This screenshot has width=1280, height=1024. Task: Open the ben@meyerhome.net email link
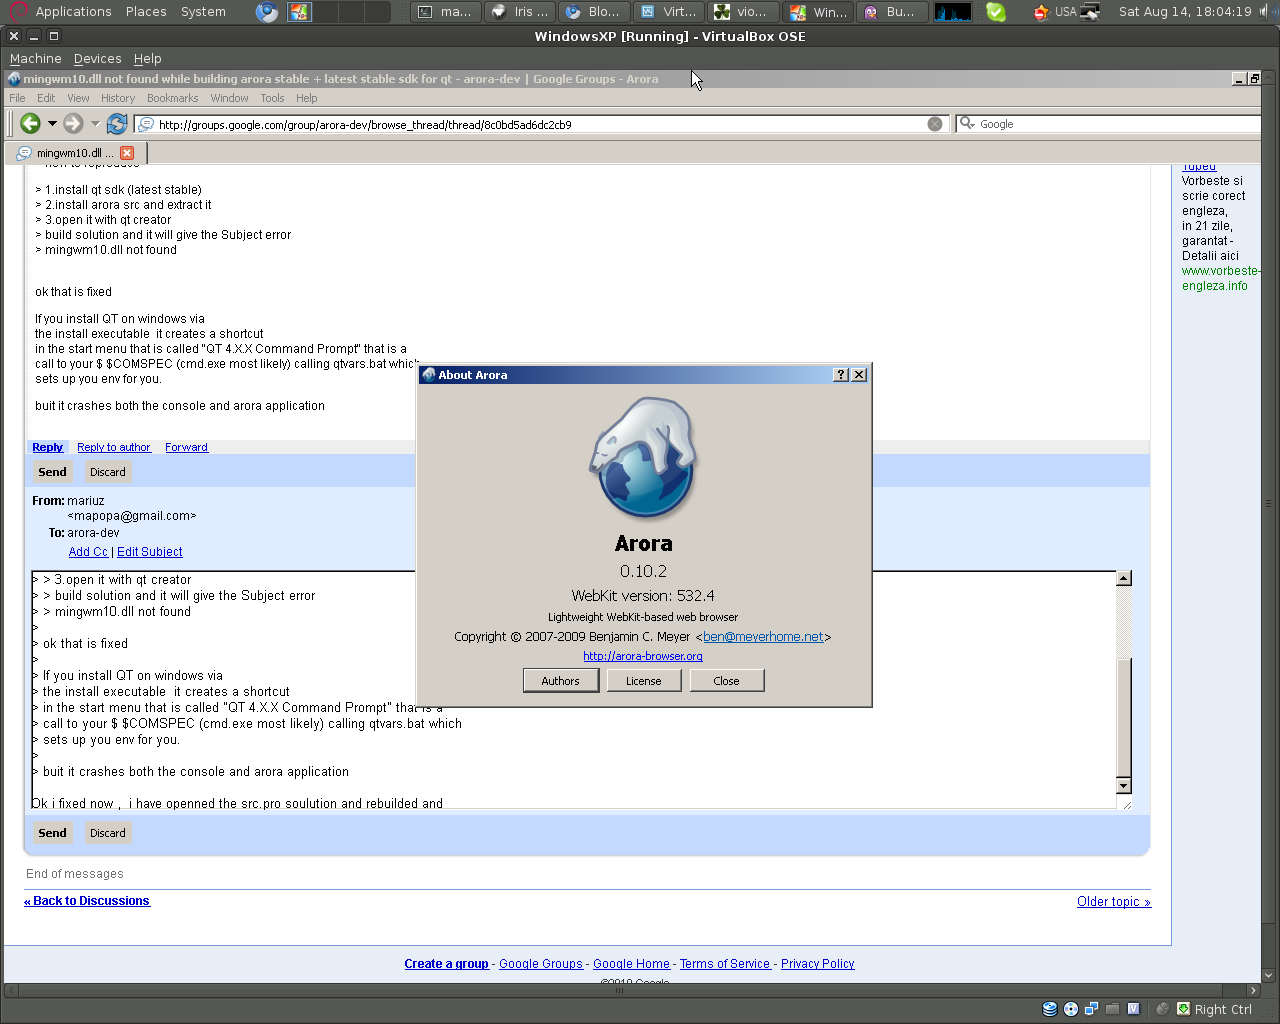point(763,636)
